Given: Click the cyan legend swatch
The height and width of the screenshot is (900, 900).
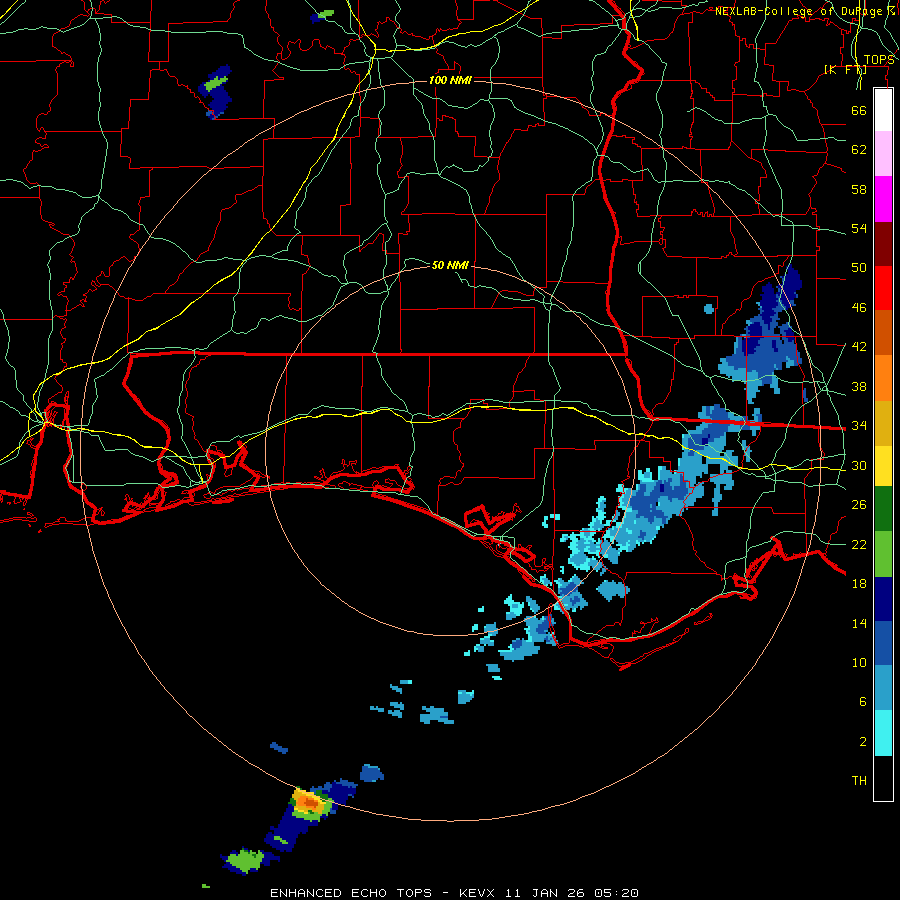Looking at the screenshot, I should tap(883, 733).
